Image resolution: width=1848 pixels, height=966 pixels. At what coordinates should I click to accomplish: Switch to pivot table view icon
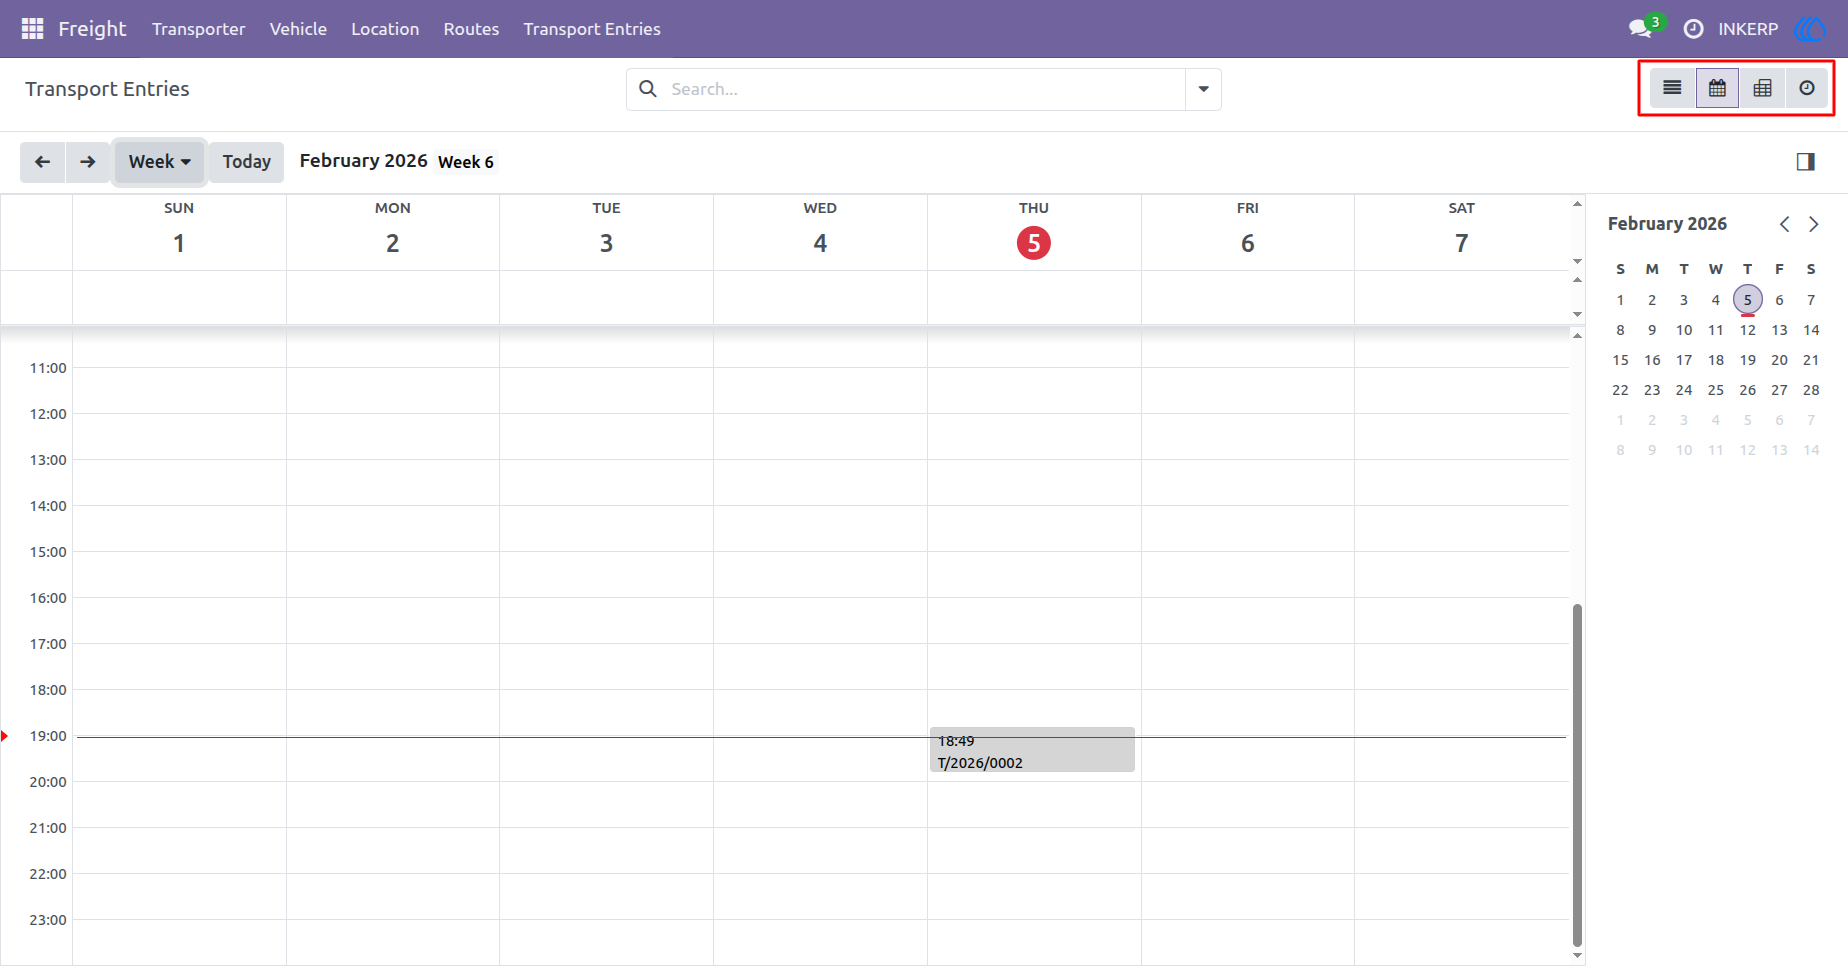click(1762, 88)
